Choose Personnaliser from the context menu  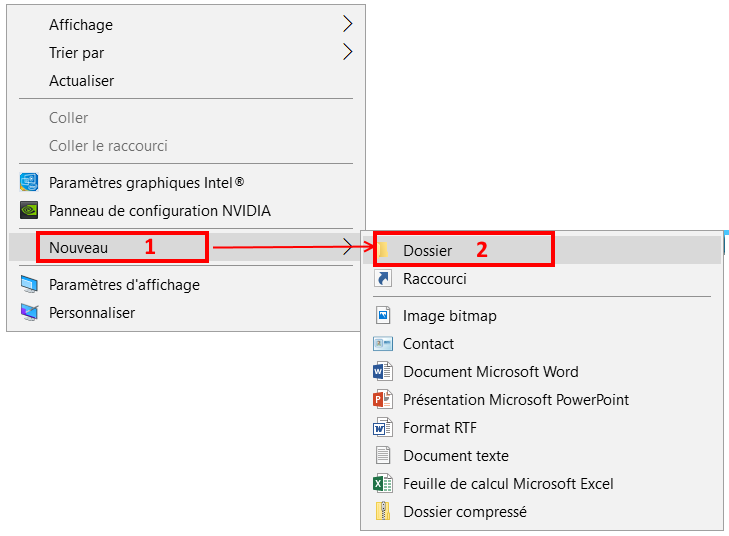pos(186,312)
